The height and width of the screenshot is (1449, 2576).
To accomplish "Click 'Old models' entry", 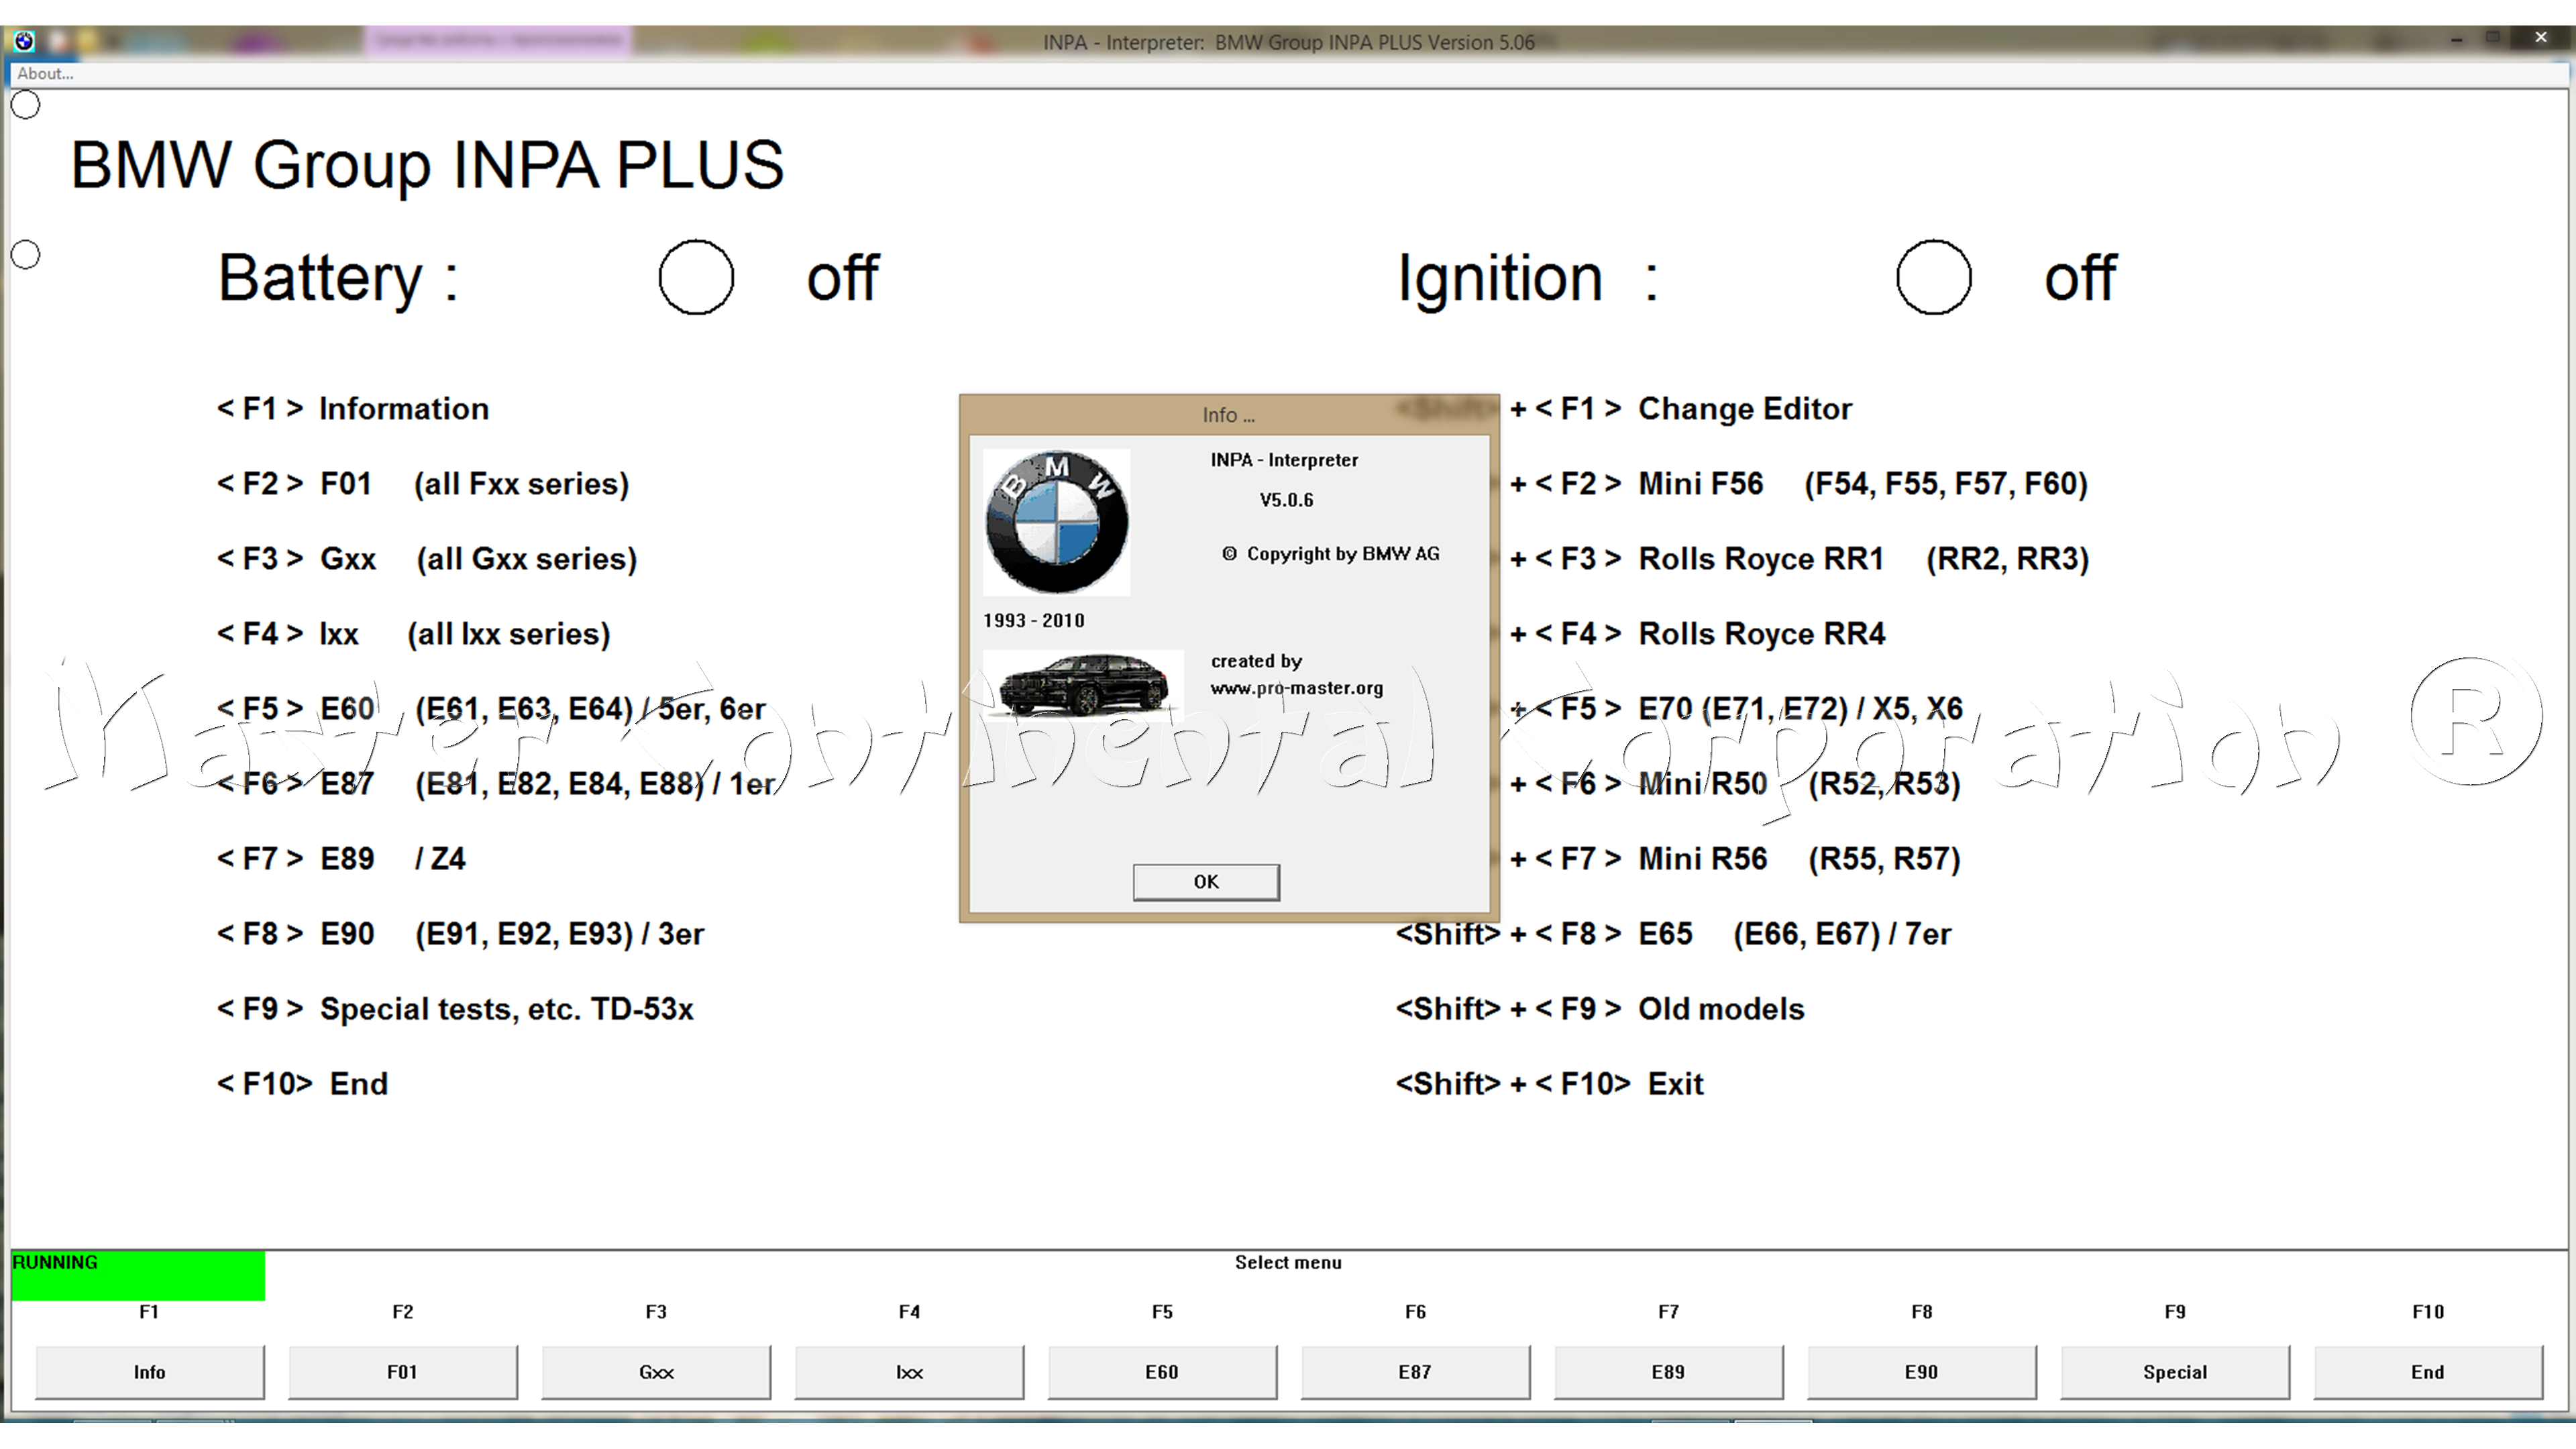I will 1721,1009.
